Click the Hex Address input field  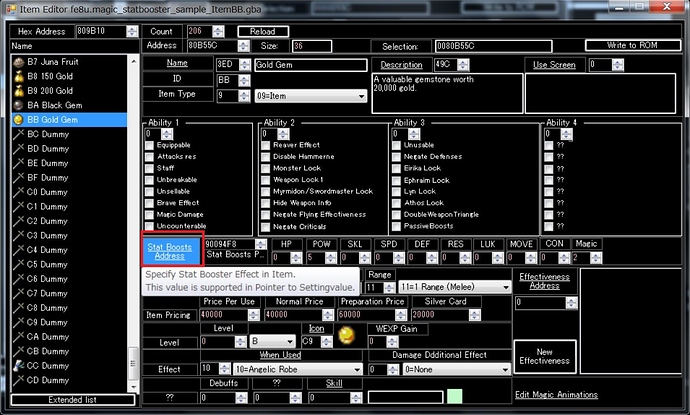coord(102,31)
